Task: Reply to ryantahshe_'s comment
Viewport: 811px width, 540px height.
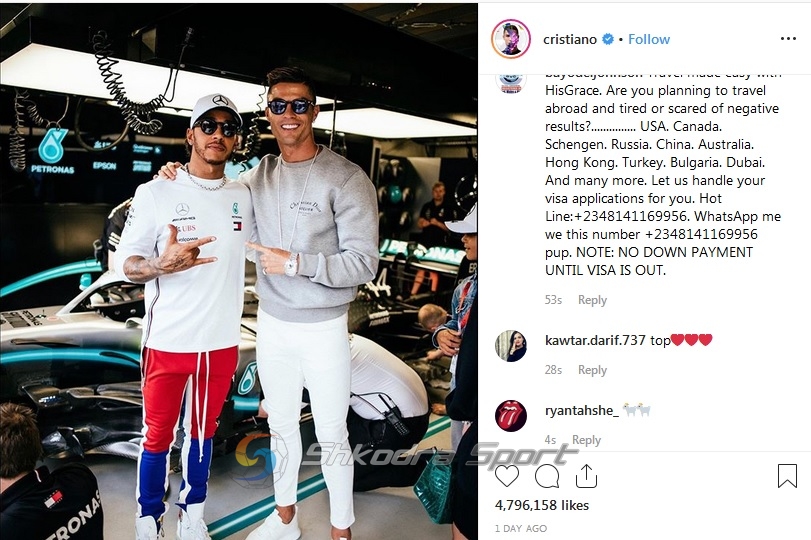Action: click(x=586, y=440)
